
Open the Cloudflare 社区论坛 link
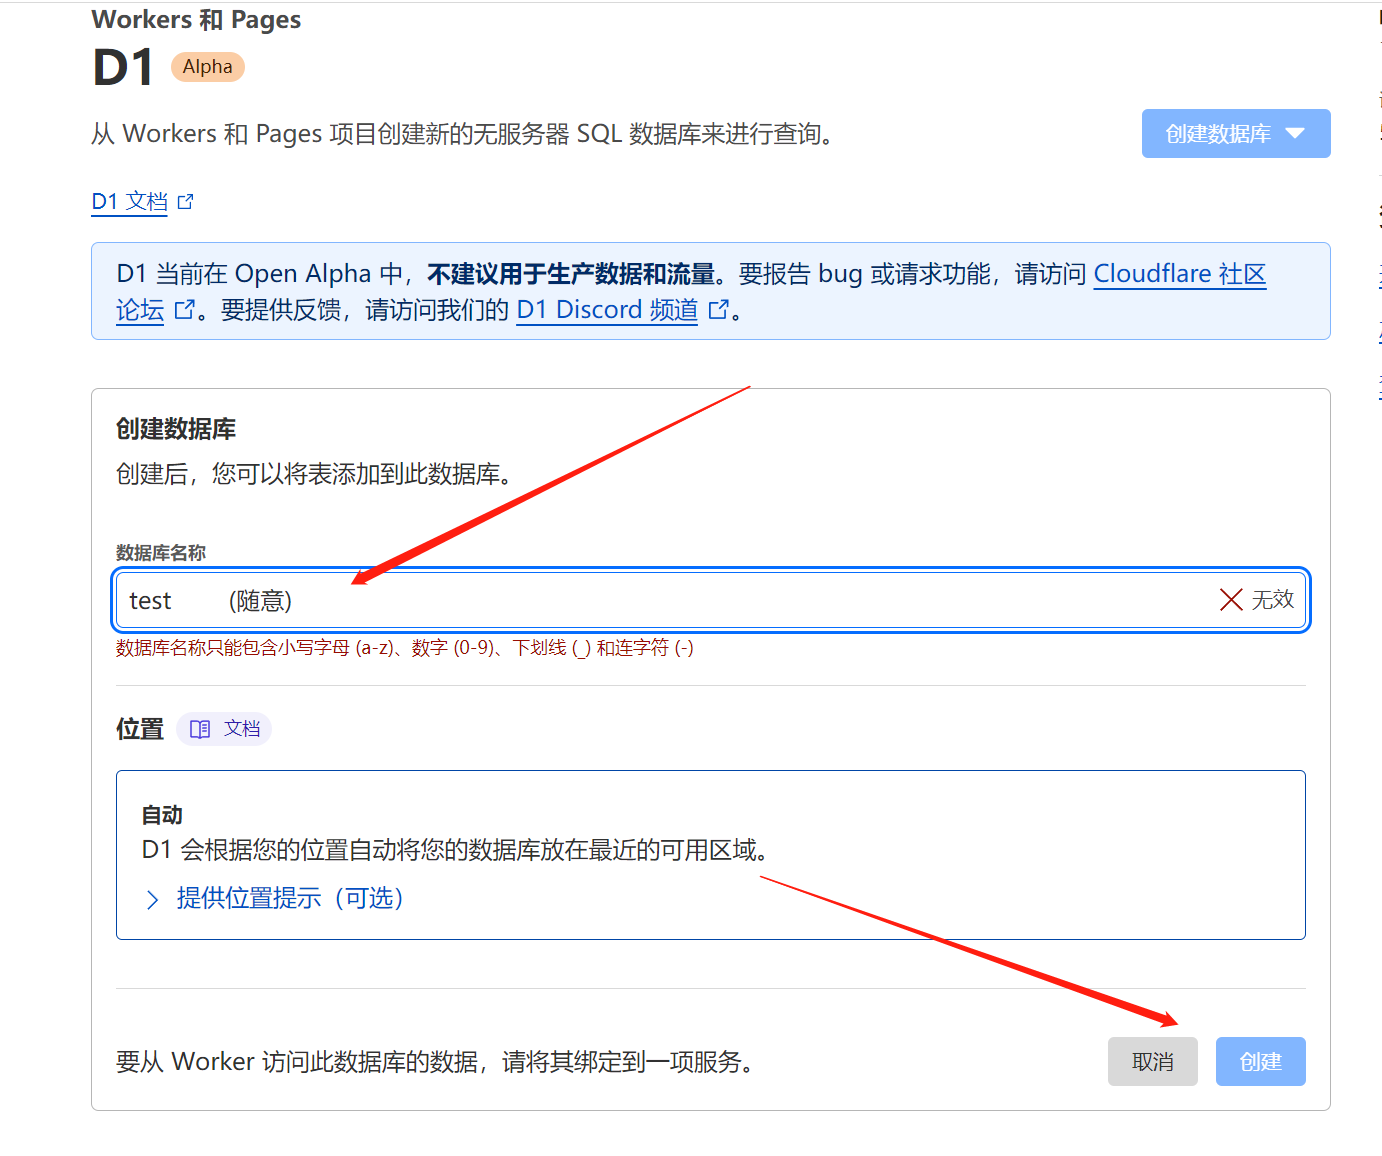click(1179, 273)
